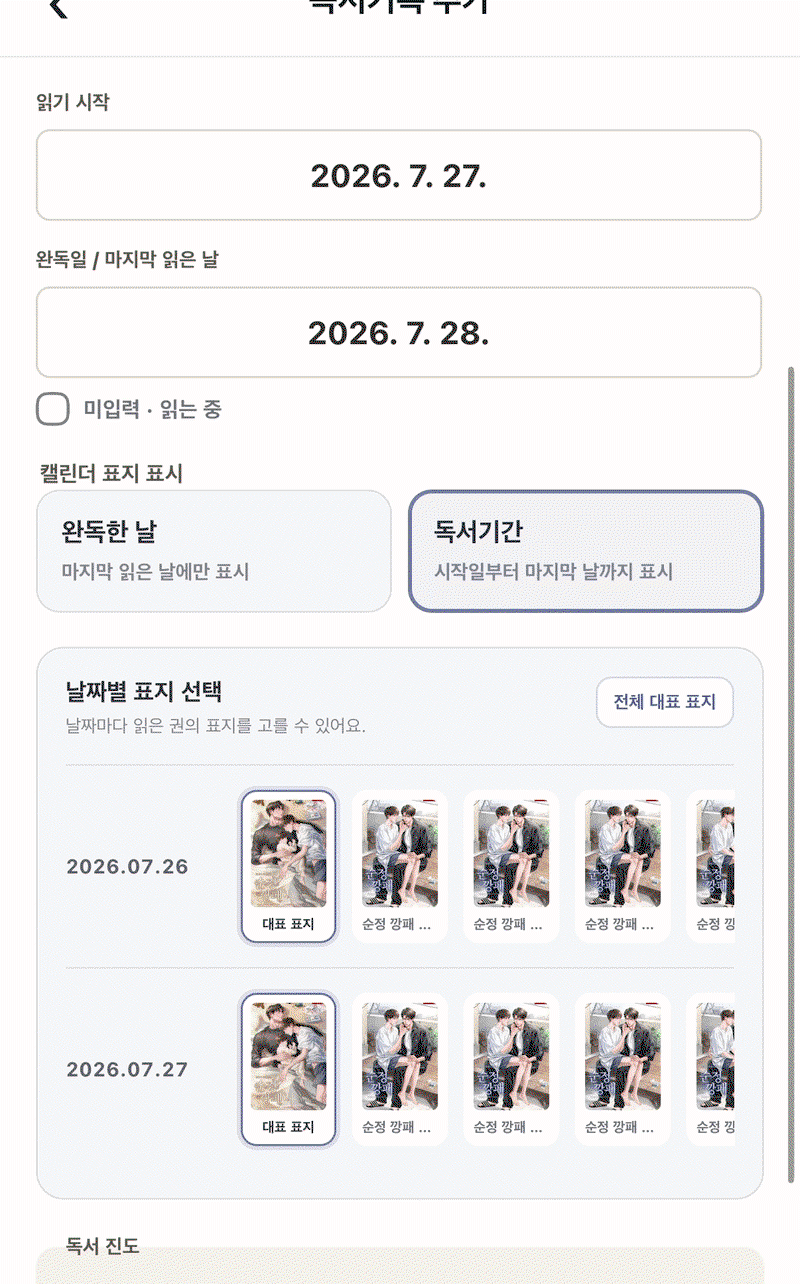Image resolution: width=800 pixels, height=1284 pixels.
Task: Pick partially visible fourth cover for 2026.07.27
Action: coord(710,1069)
